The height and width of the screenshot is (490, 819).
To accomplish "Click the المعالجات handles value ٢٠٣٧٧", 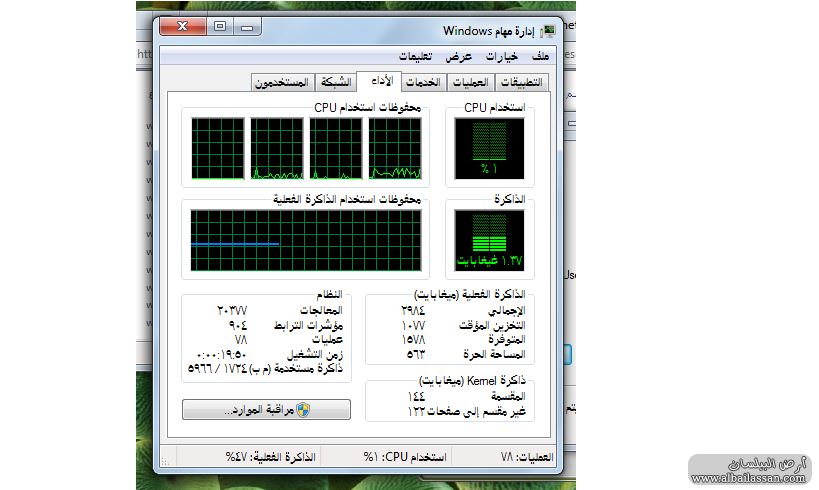I will click(x=232, y=311).
